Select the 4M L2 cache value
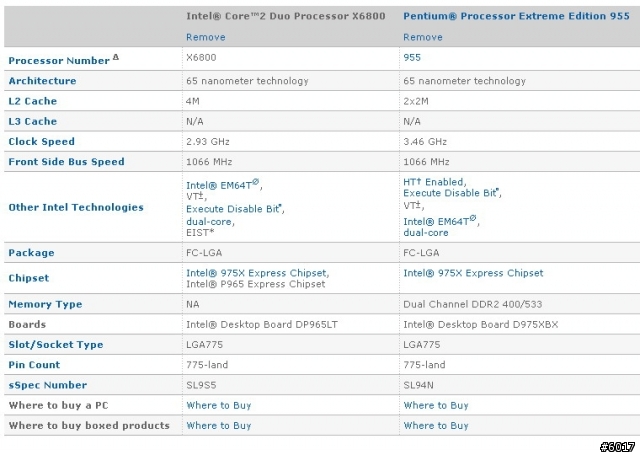The image size is (640, 455). coord(193,101)
